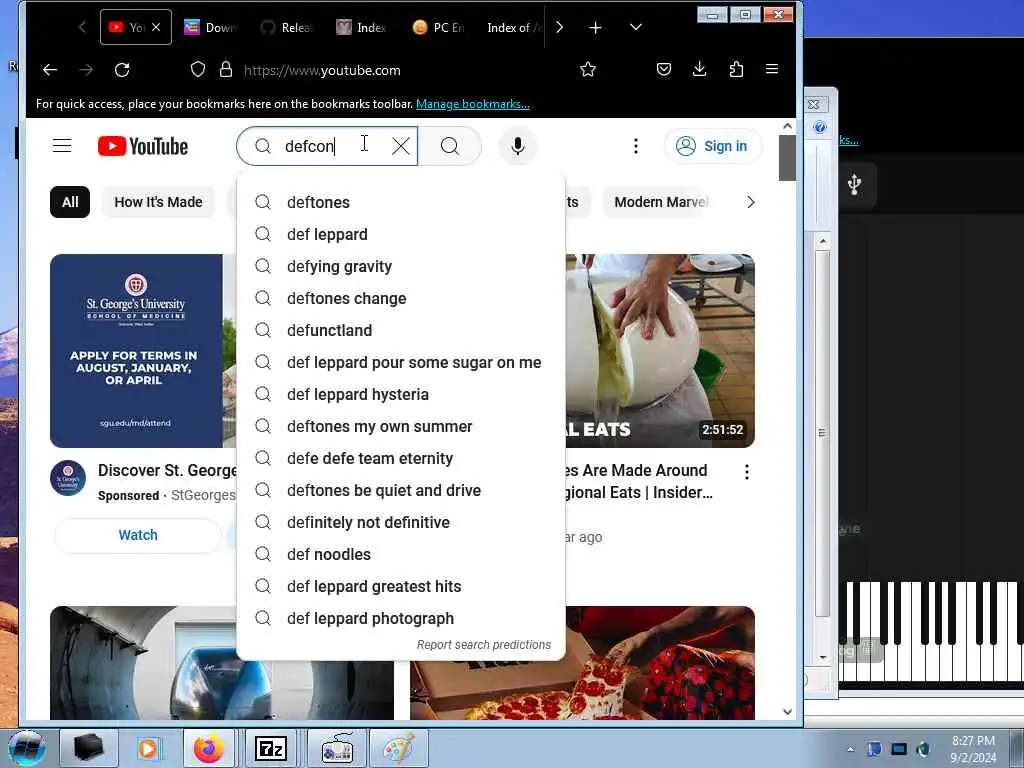Viewport: 1024px width, 768px height.
Task: Open tracking protection shield icon
Action: pos(198,70)
